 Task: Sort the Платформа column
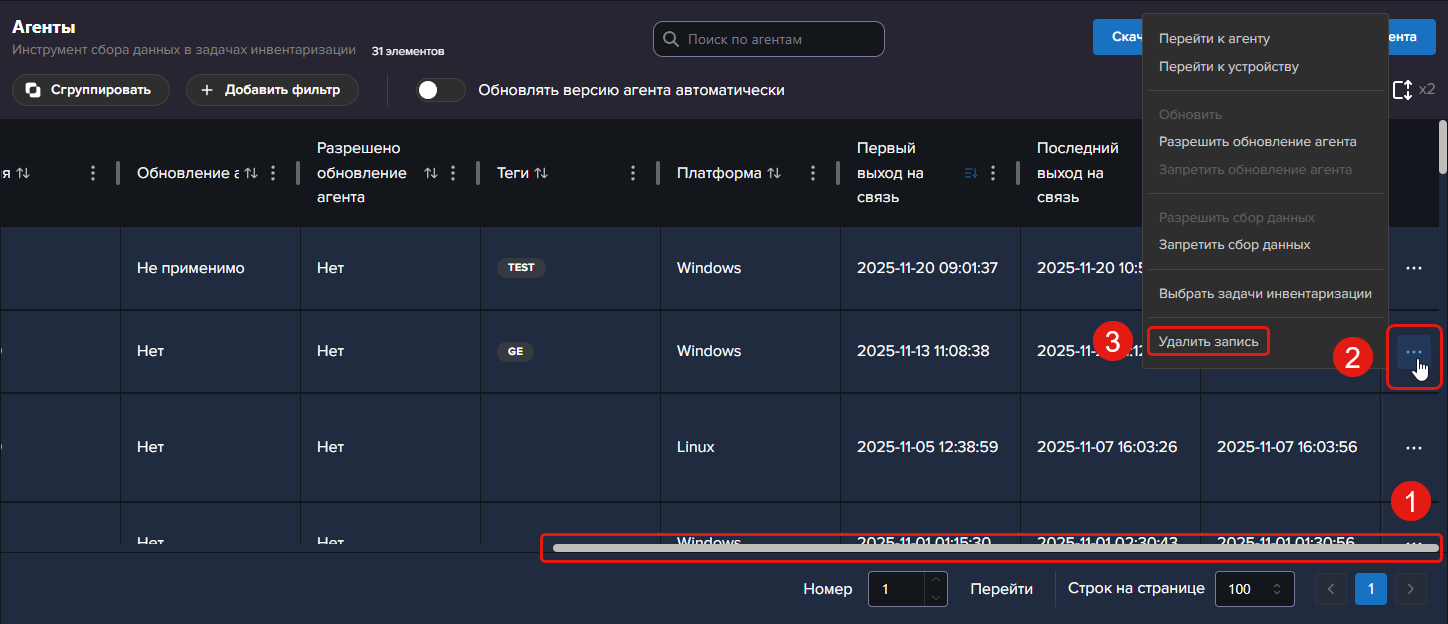click(774, 173)
